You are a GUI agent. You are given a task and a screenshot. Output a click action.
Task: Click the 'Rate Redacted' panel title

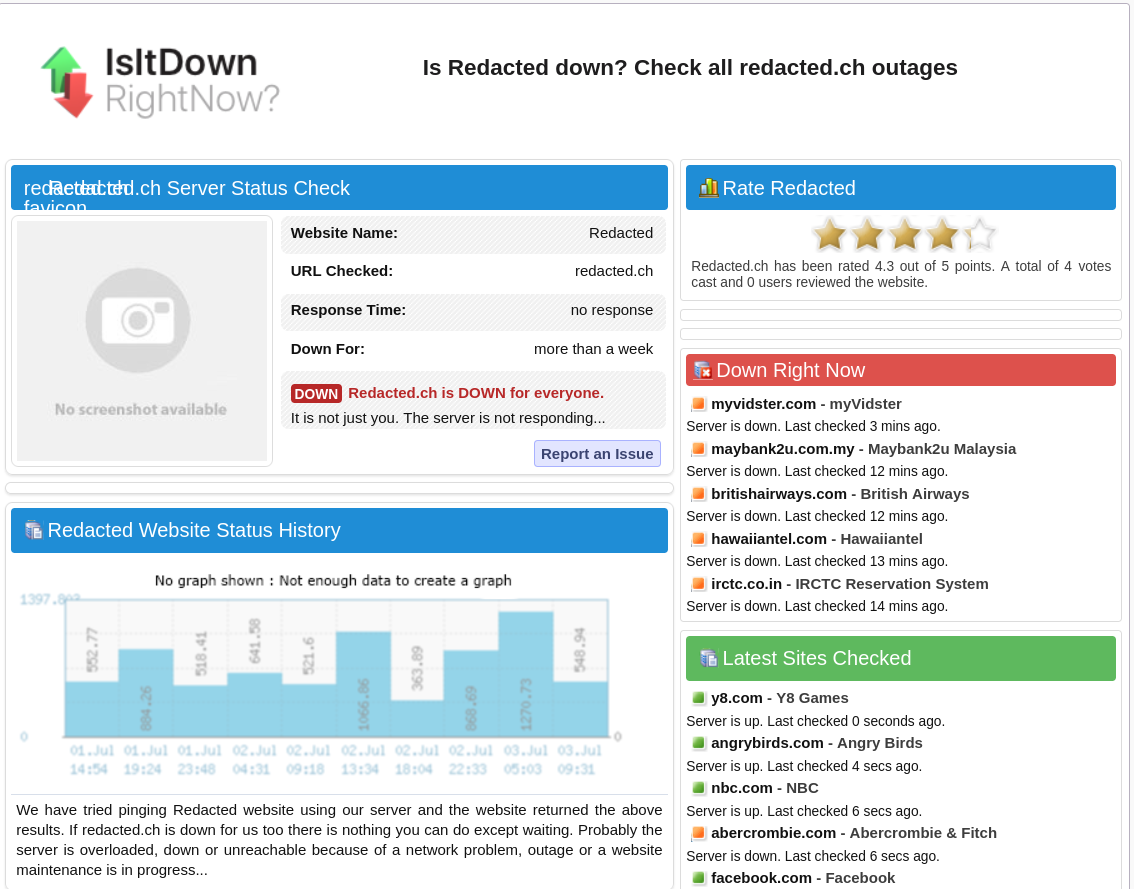pyautogui.click(x=789, y=188)
